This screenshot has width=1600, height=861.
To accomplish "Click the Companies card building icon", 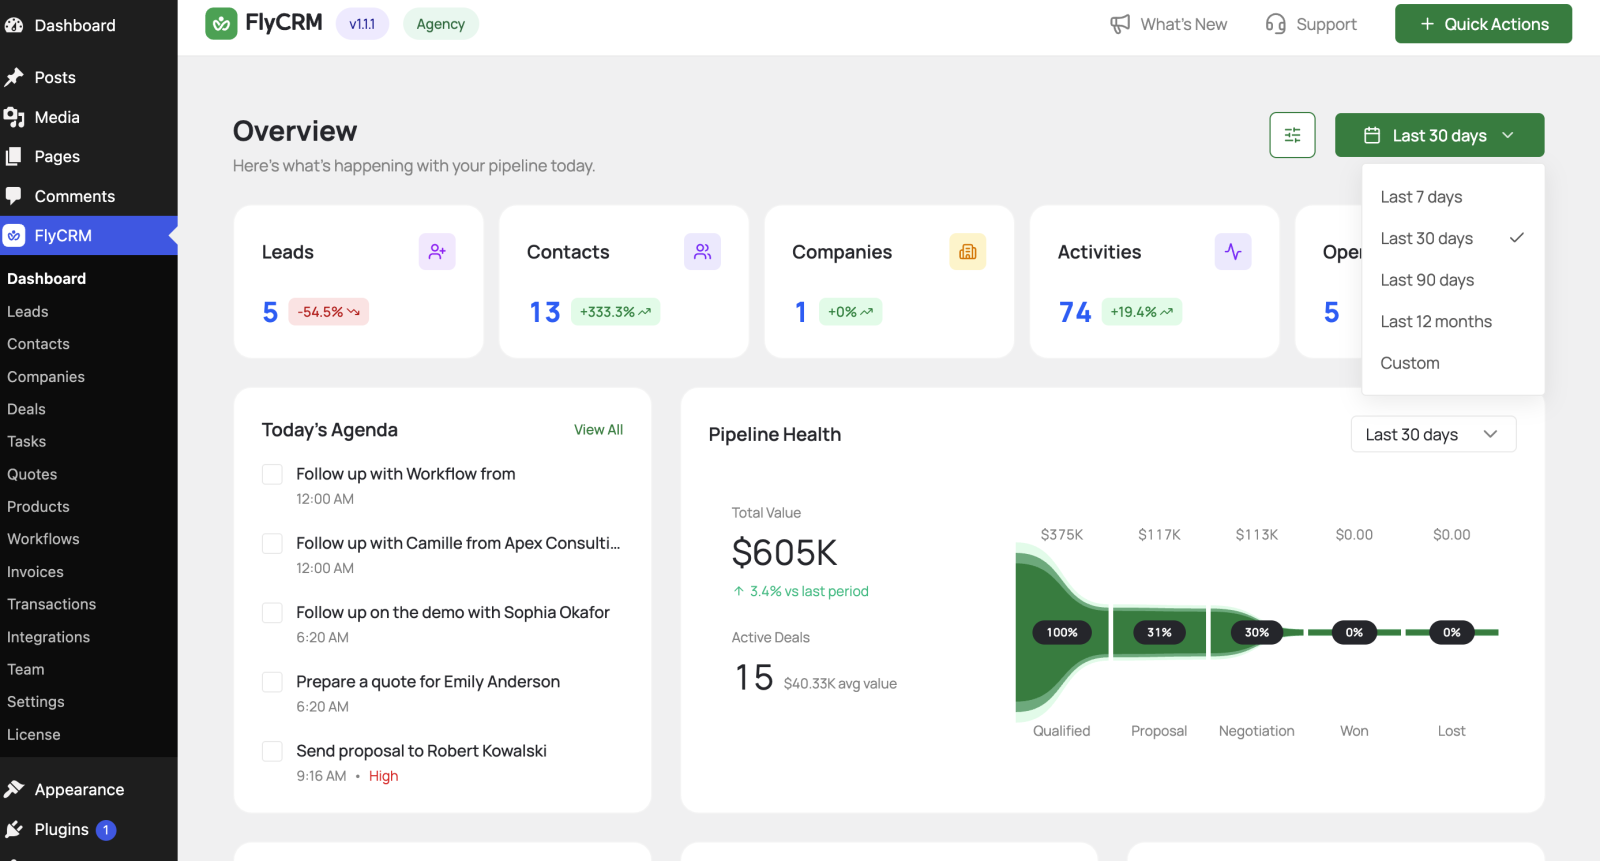I will click(967, 252).
